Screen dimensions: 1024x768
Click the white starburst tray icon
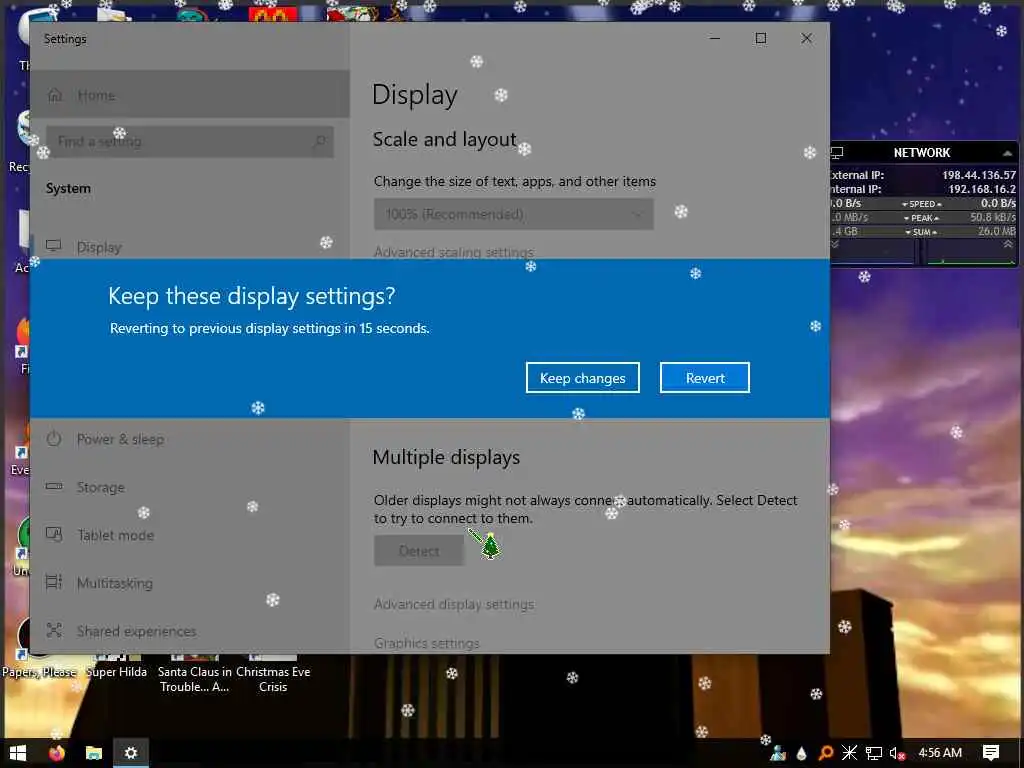[x=849, y=753]
